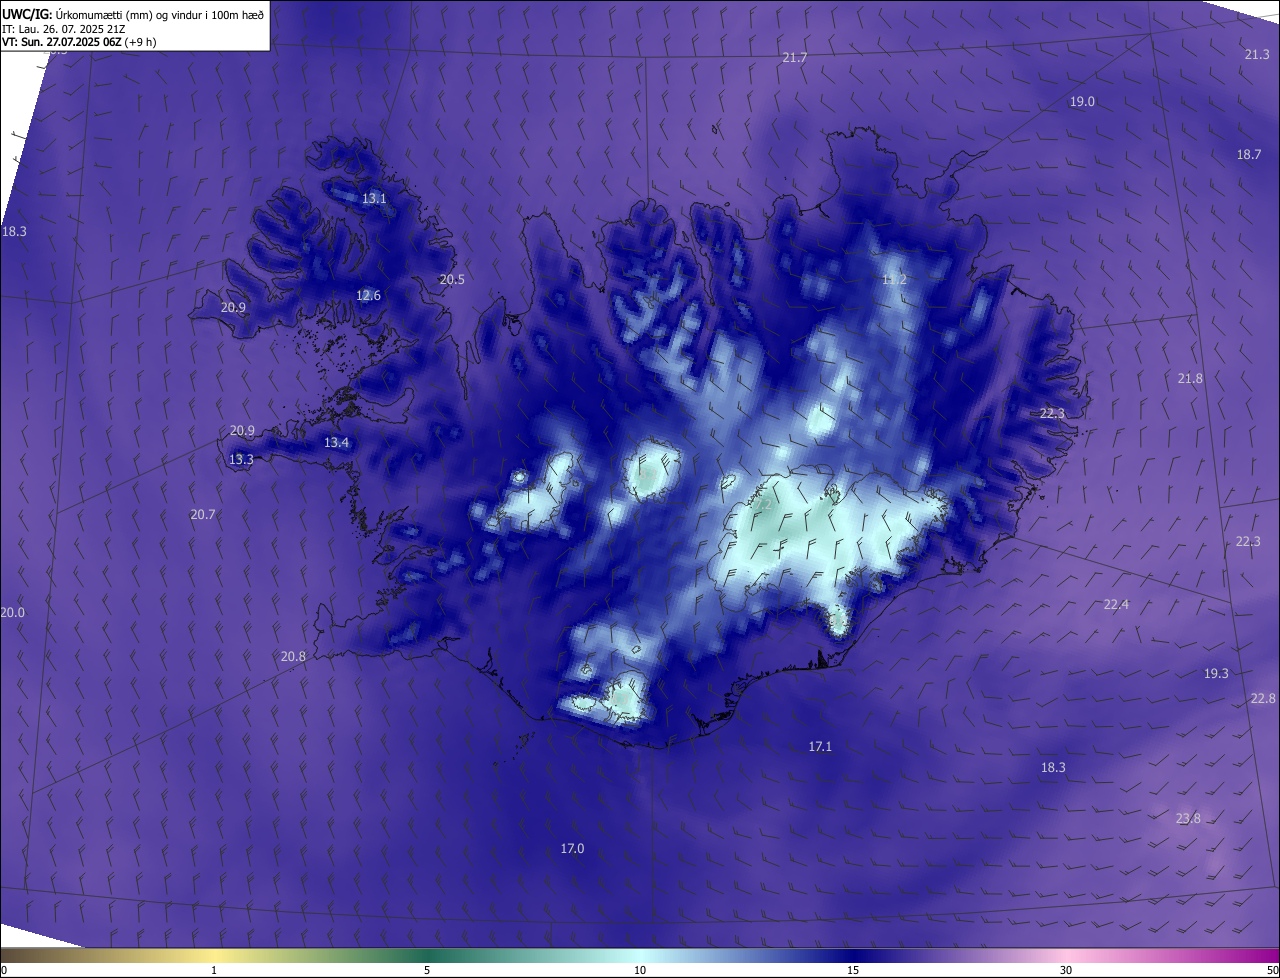
Task: Click the 5 tick on the color scale
Action: (x=427, y=970)
